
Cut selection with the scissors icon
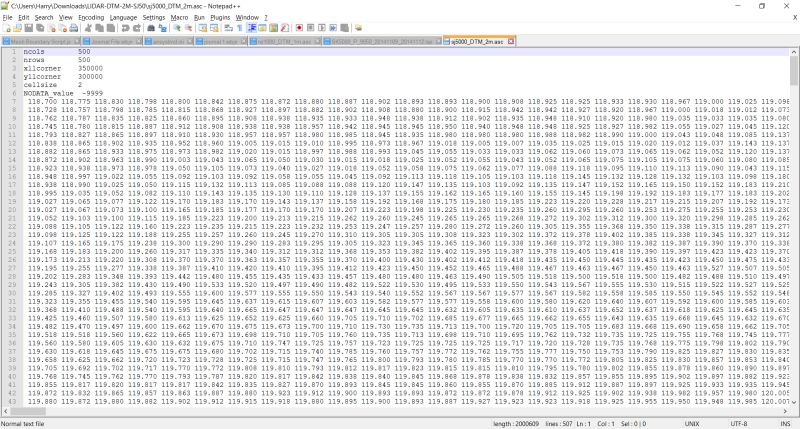click(88, 28)
